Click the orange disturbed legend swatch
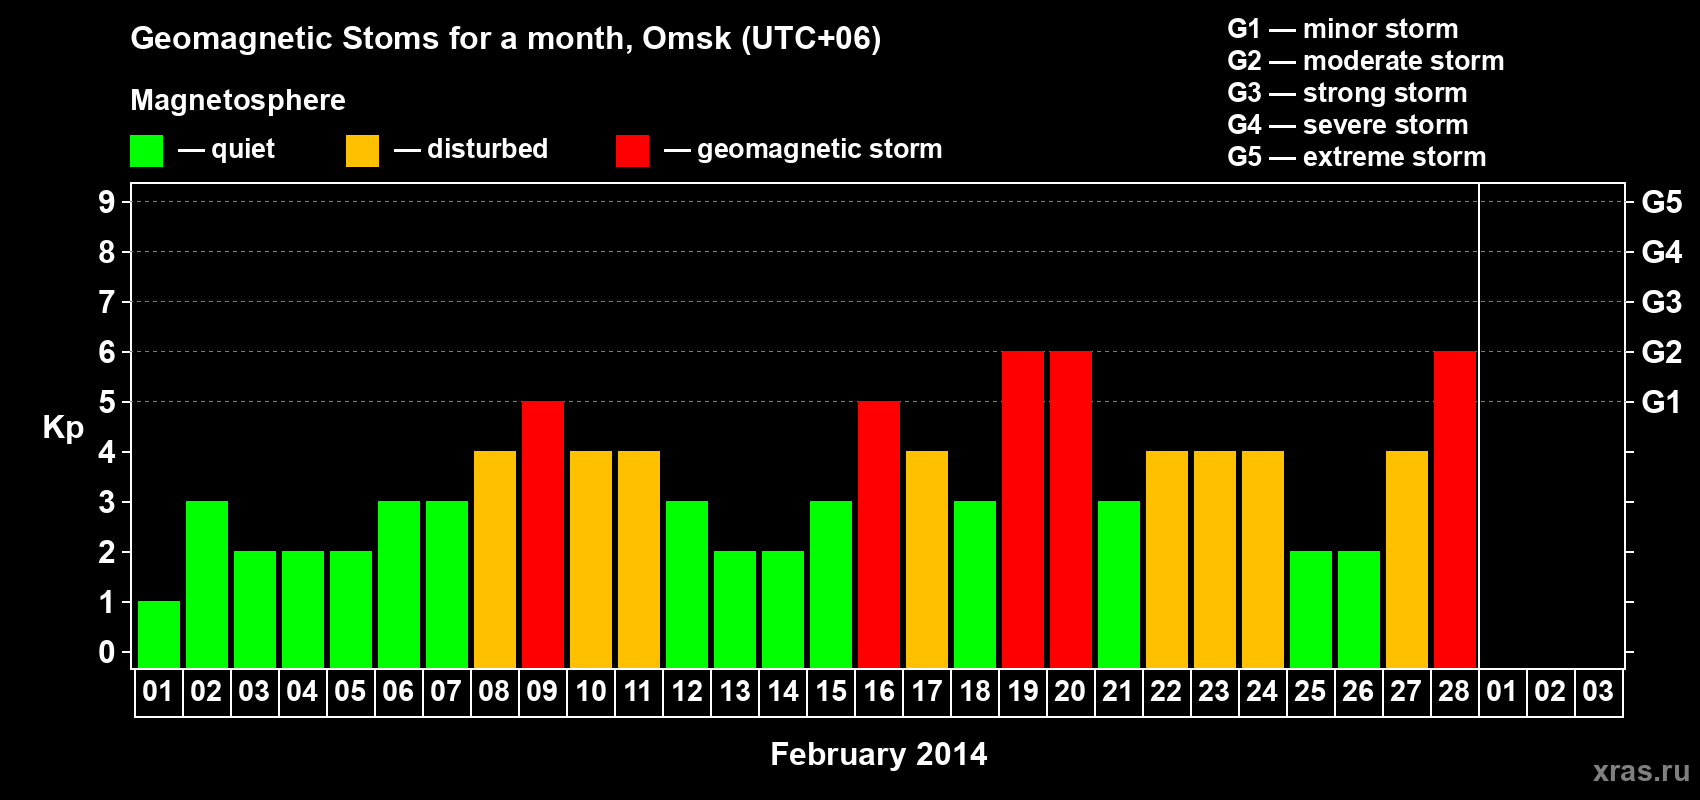The image size is (1700, 800). tap(362, 151)
